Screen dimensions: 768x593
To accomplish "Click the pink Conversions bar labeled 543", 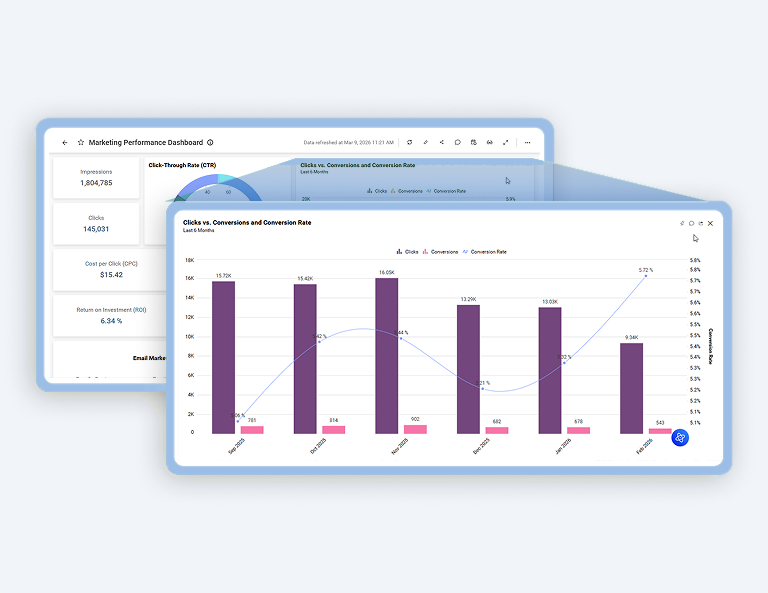I will click(x=660, y=431).
